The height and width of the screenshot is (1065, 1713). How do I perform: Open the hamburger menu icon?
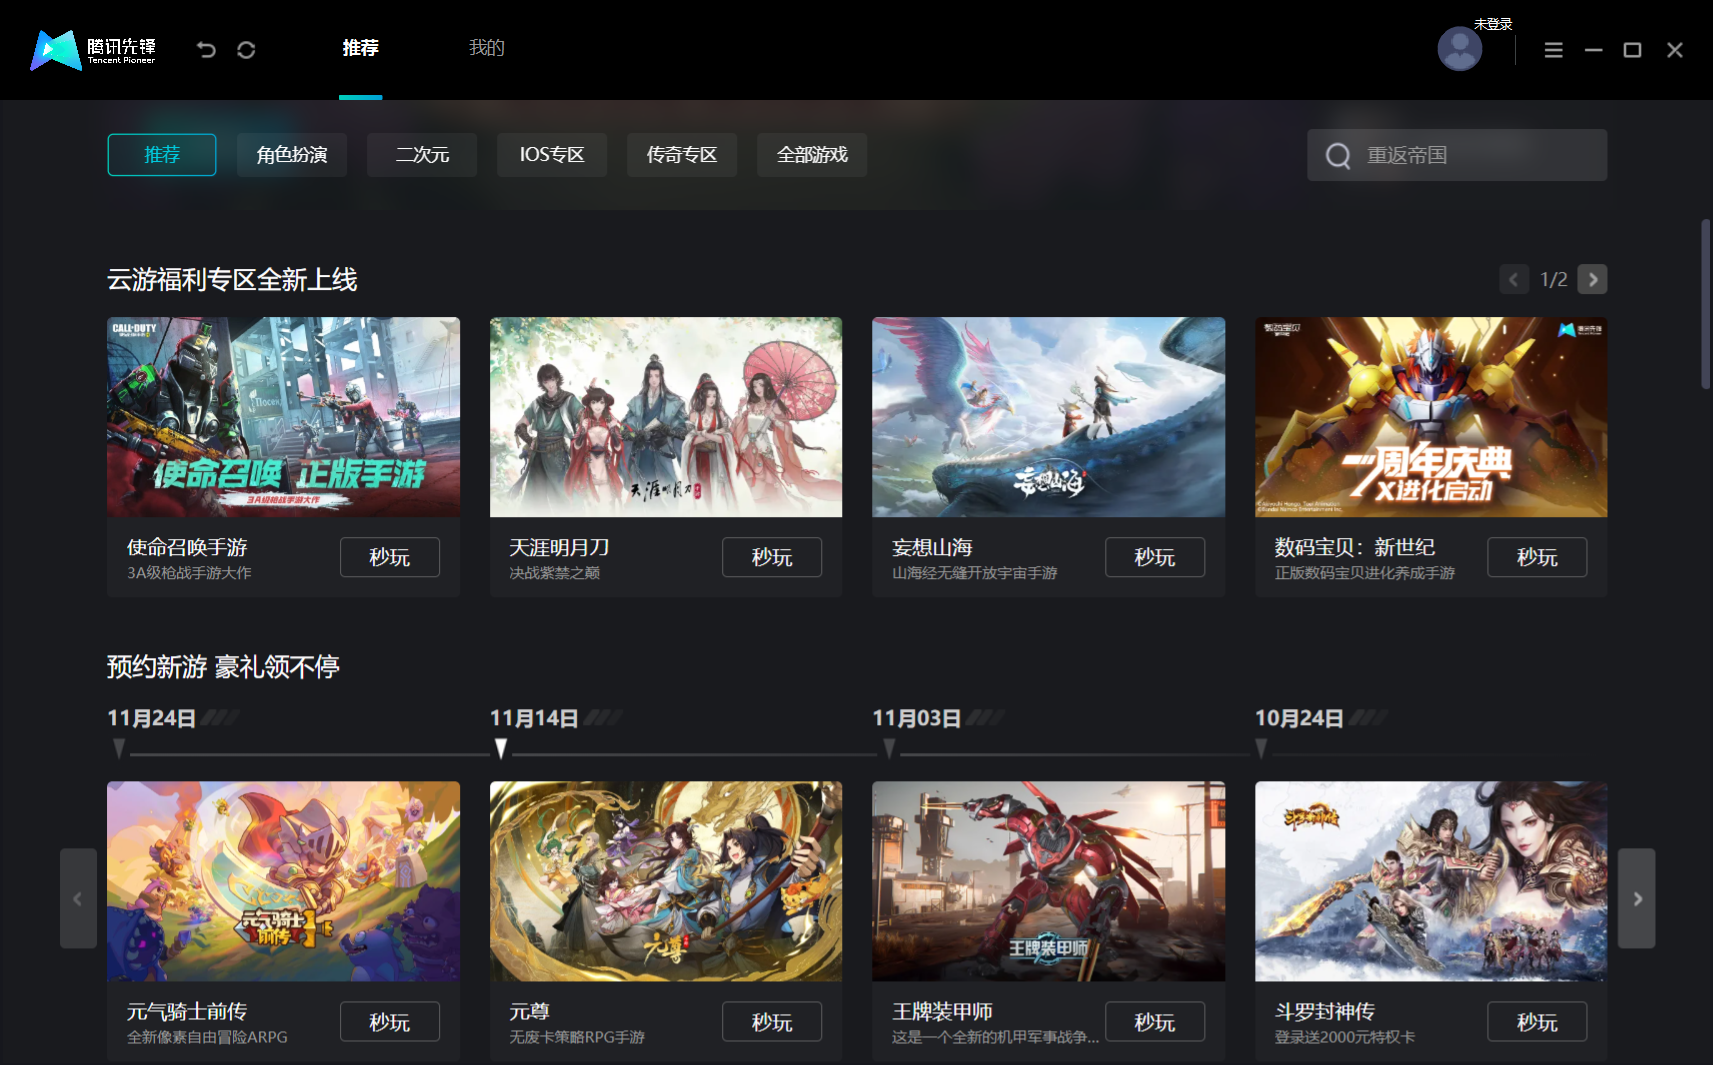pyautogui.click(x=1553, y=50)
